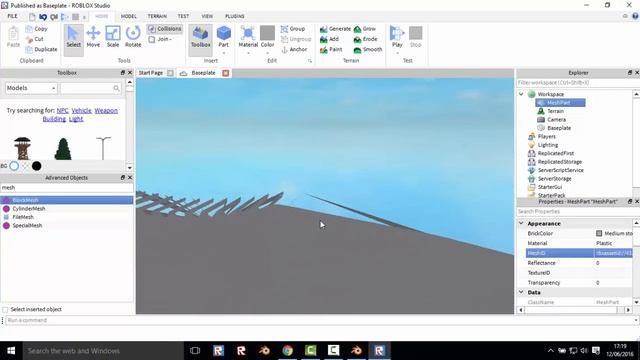The image size is (640, 360).
Task: Choose the Scale tool
Action: click(113, 37)
